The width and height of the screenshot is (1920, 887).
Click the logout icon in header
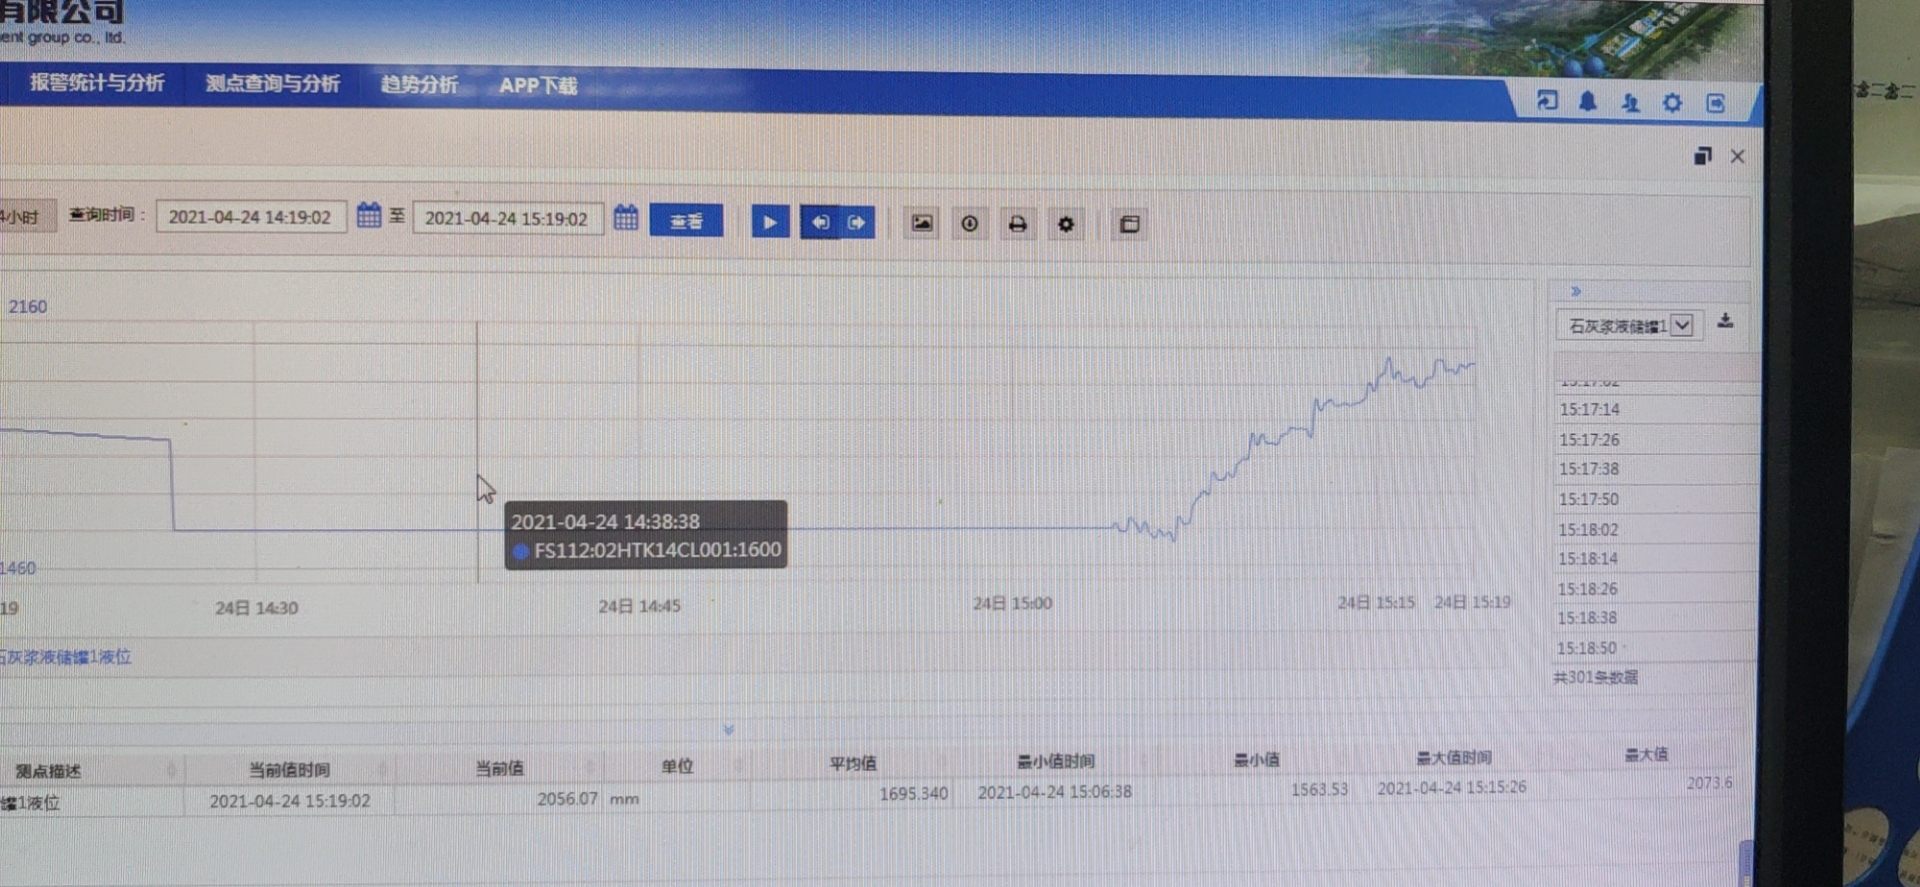1715,103
